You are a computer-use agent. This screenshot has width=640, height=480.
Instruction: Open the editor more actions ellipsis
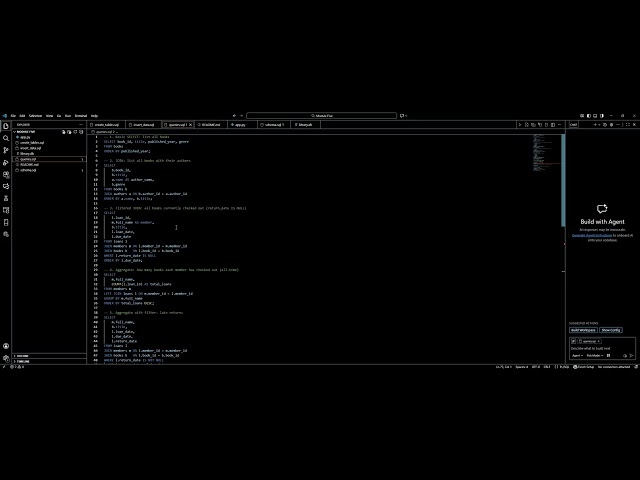pyautogui.click(x=560, y=124)
